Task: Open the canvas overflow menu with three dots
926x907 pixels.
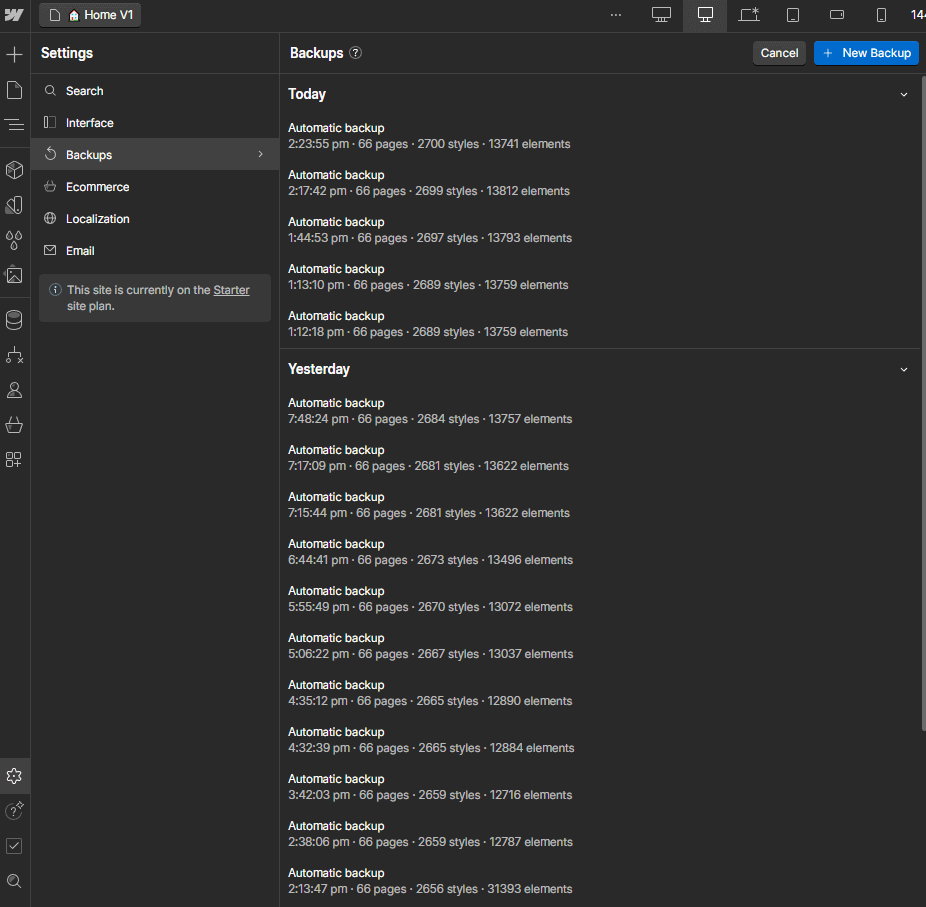Action: (615, 15)
